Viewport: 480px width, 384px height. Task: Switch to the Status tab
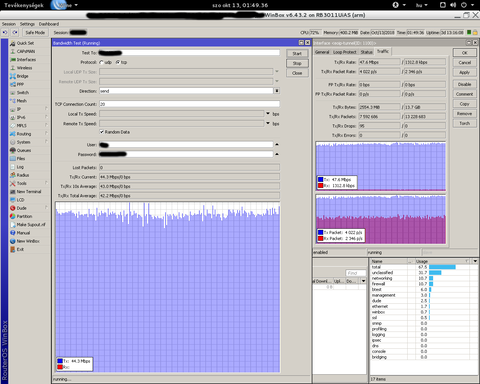(366, 52)
